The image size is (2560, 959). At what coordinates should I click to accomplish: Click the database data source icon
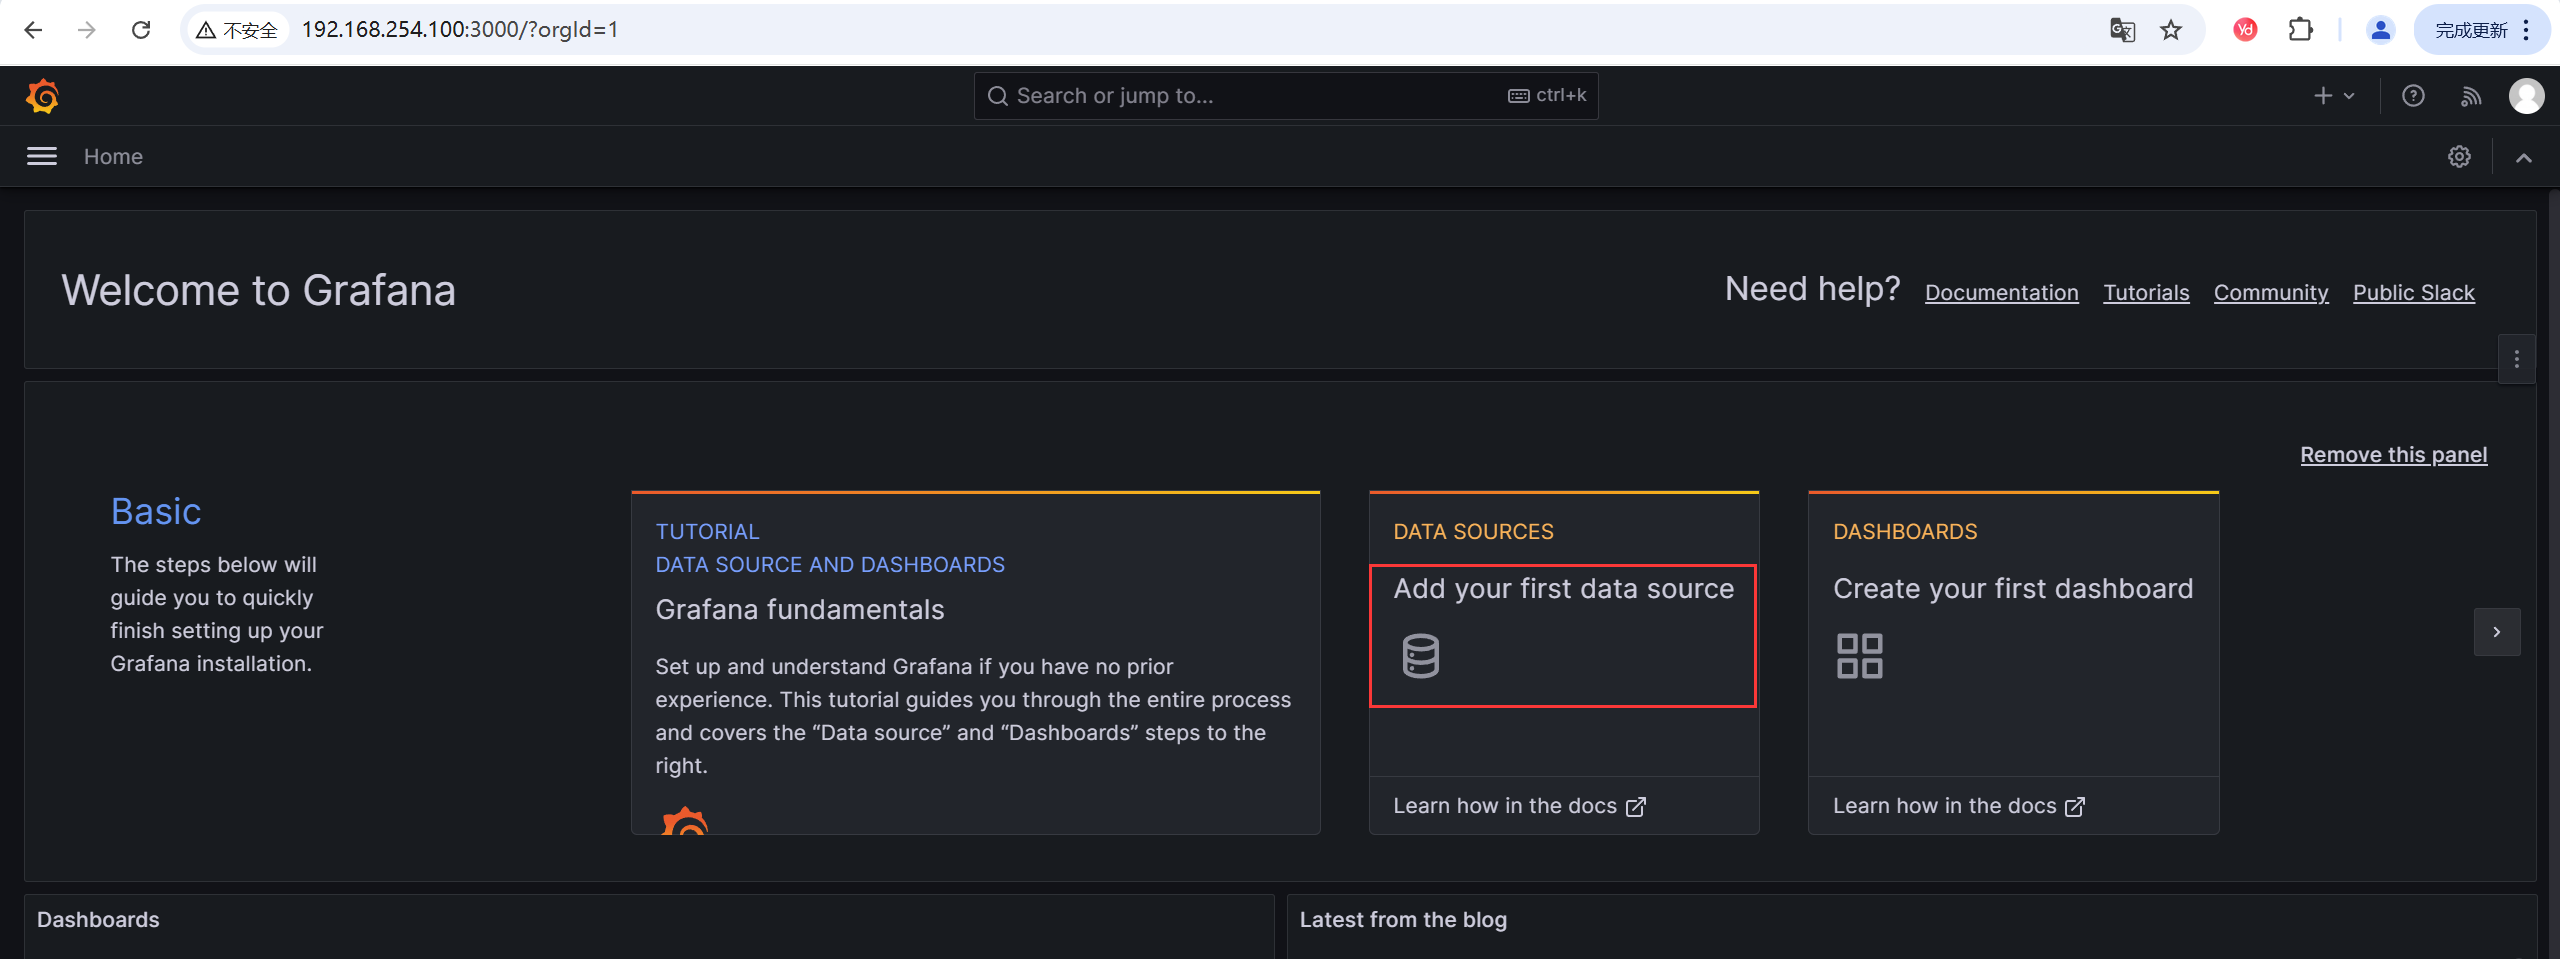click(1420, 656)
